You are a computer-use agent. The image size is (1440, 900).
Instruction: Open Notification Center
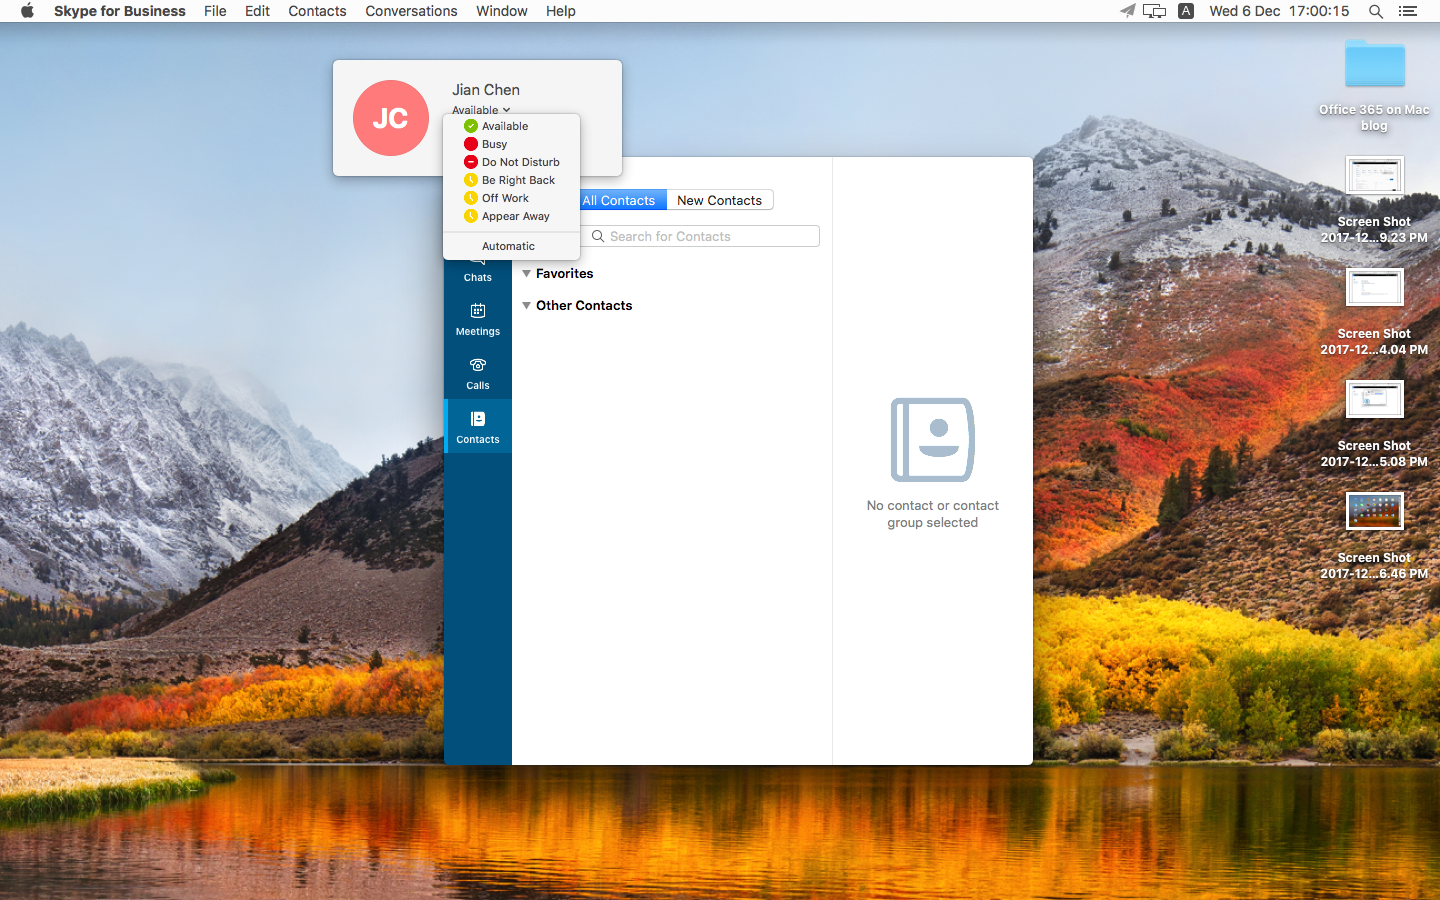1408,11
